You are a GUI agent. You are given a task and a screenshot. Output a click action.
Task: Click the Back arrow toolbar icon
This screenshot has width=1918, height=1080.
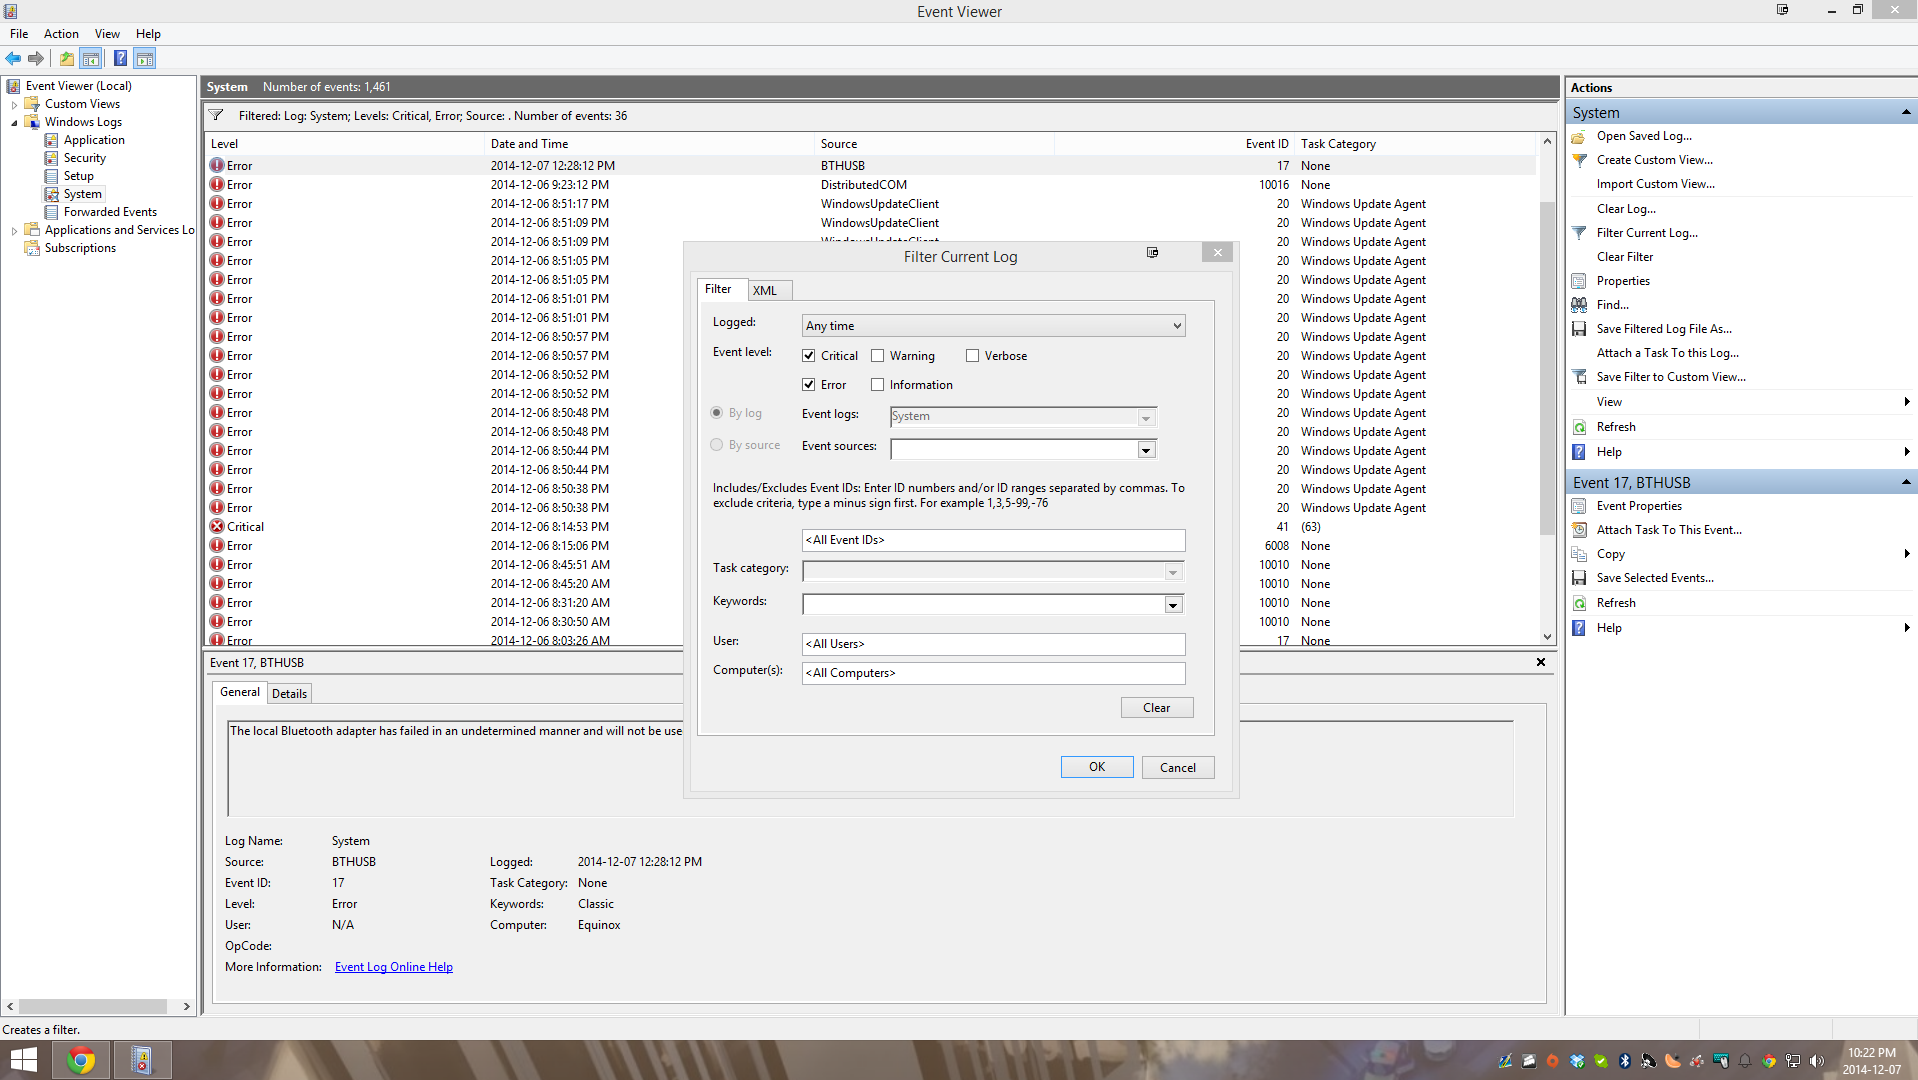tap(13, 59)
